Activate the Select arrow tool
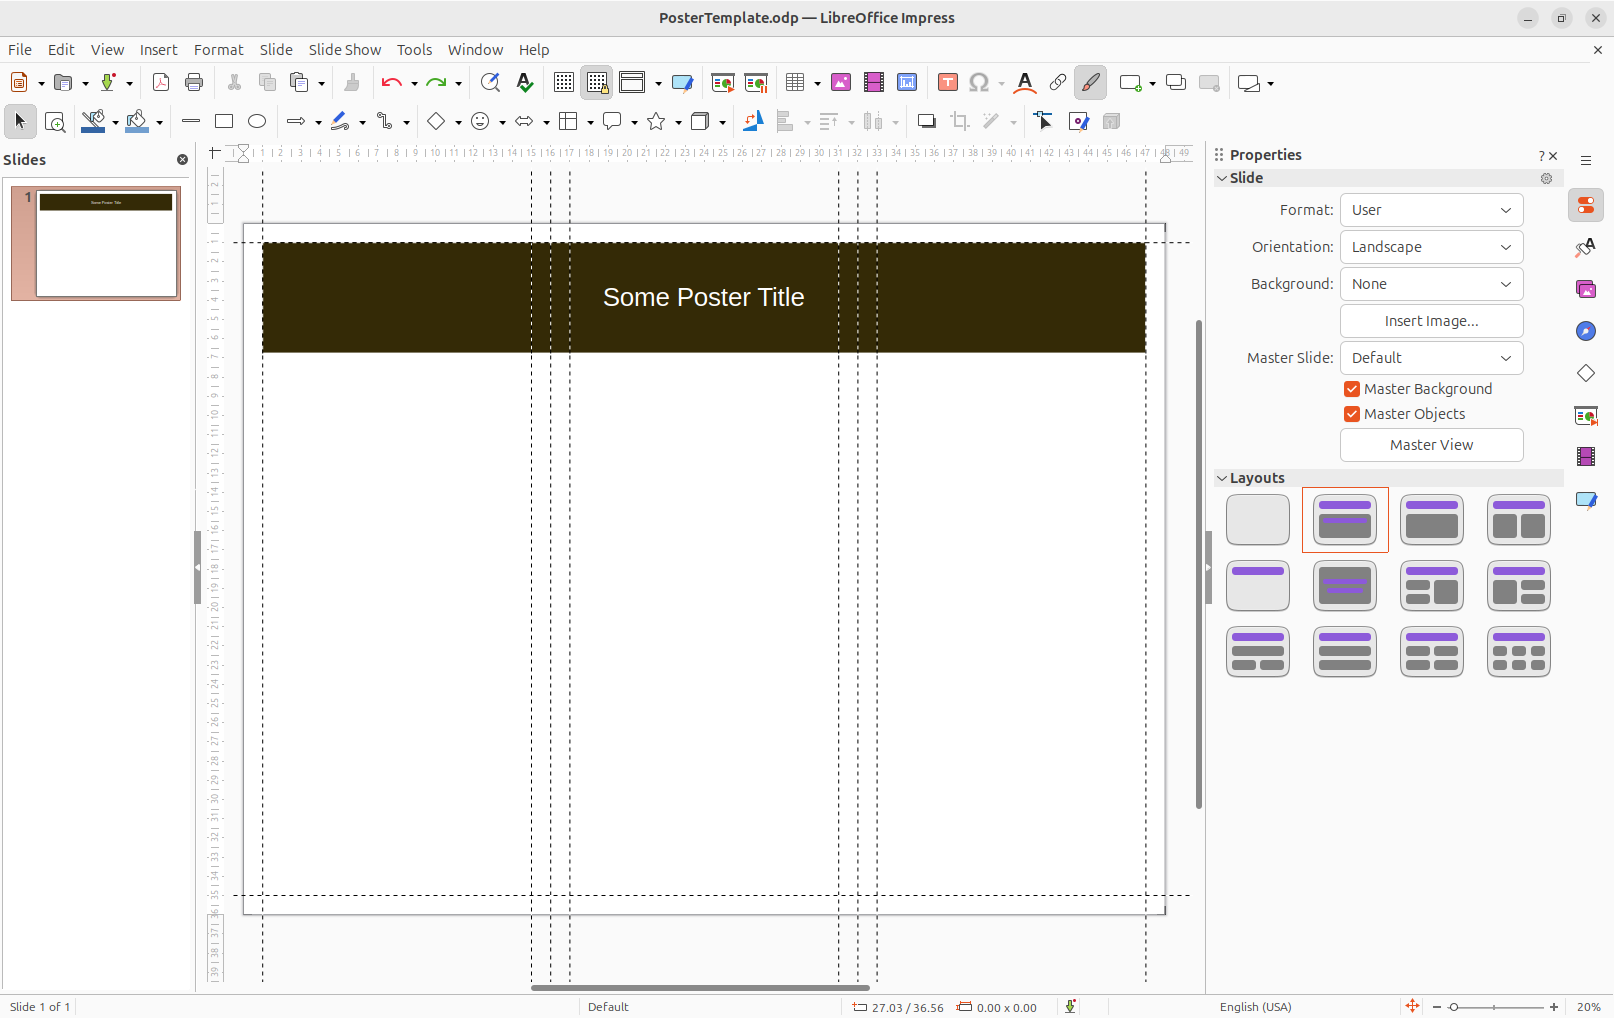 tap(20, 121)
